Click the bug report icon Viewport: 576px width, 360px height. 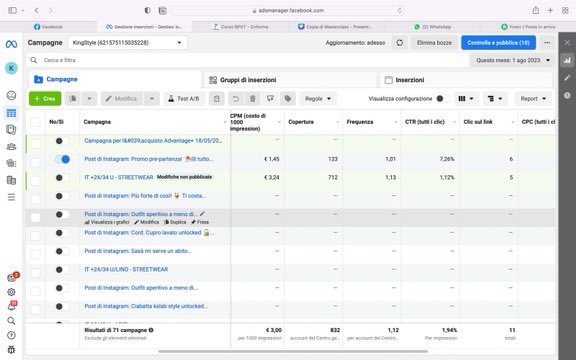coord(11,349)
